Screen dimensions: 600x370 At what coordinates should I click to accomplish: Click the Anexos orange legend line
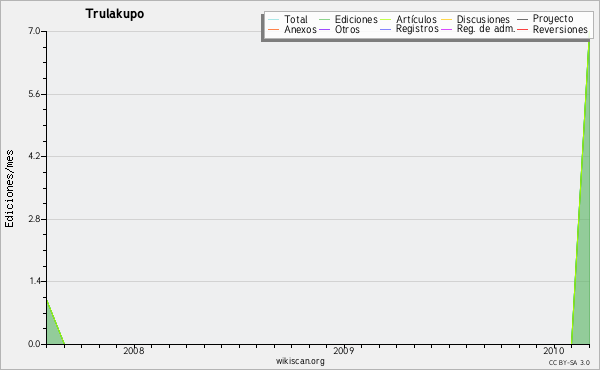point(274,29)
